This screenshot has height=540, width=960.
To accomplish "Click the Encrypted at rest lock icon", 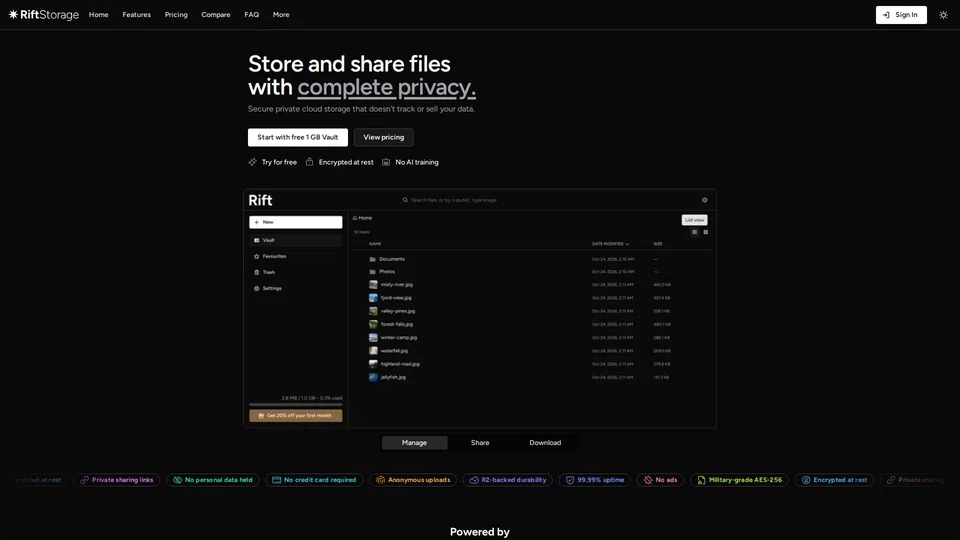I will [x=309, y=162].
